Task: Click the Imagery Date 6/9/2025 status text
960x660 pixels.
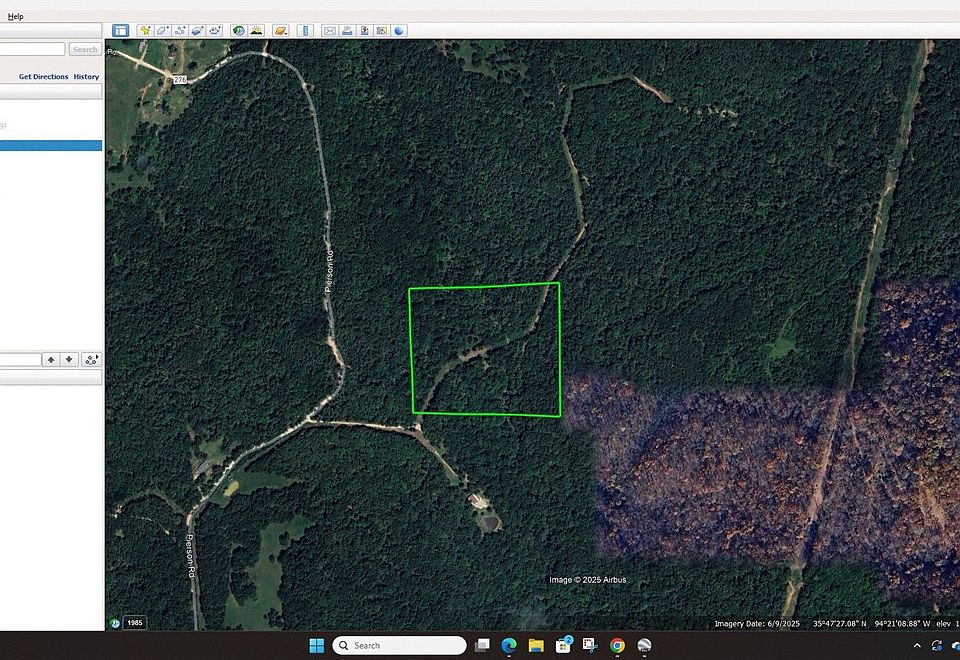Action: pos(757,624)
